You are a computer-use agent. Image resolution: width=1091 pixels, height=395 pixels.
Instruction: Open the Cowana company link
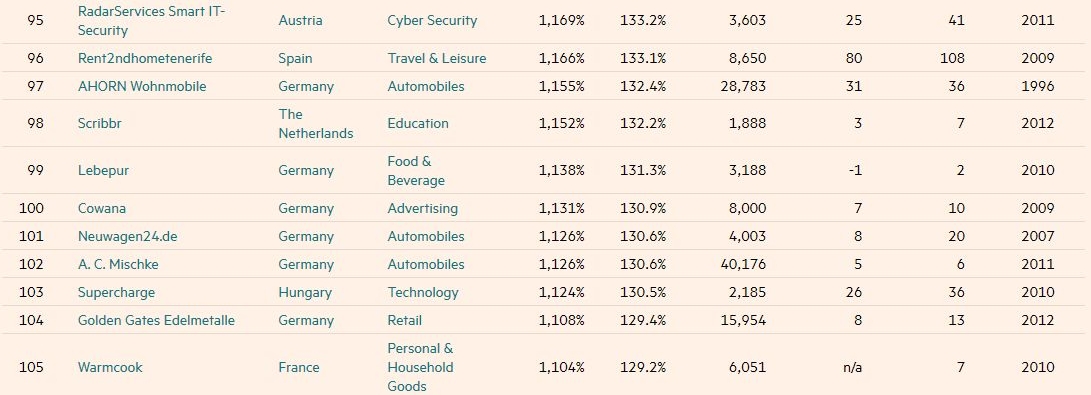(102, 208)
